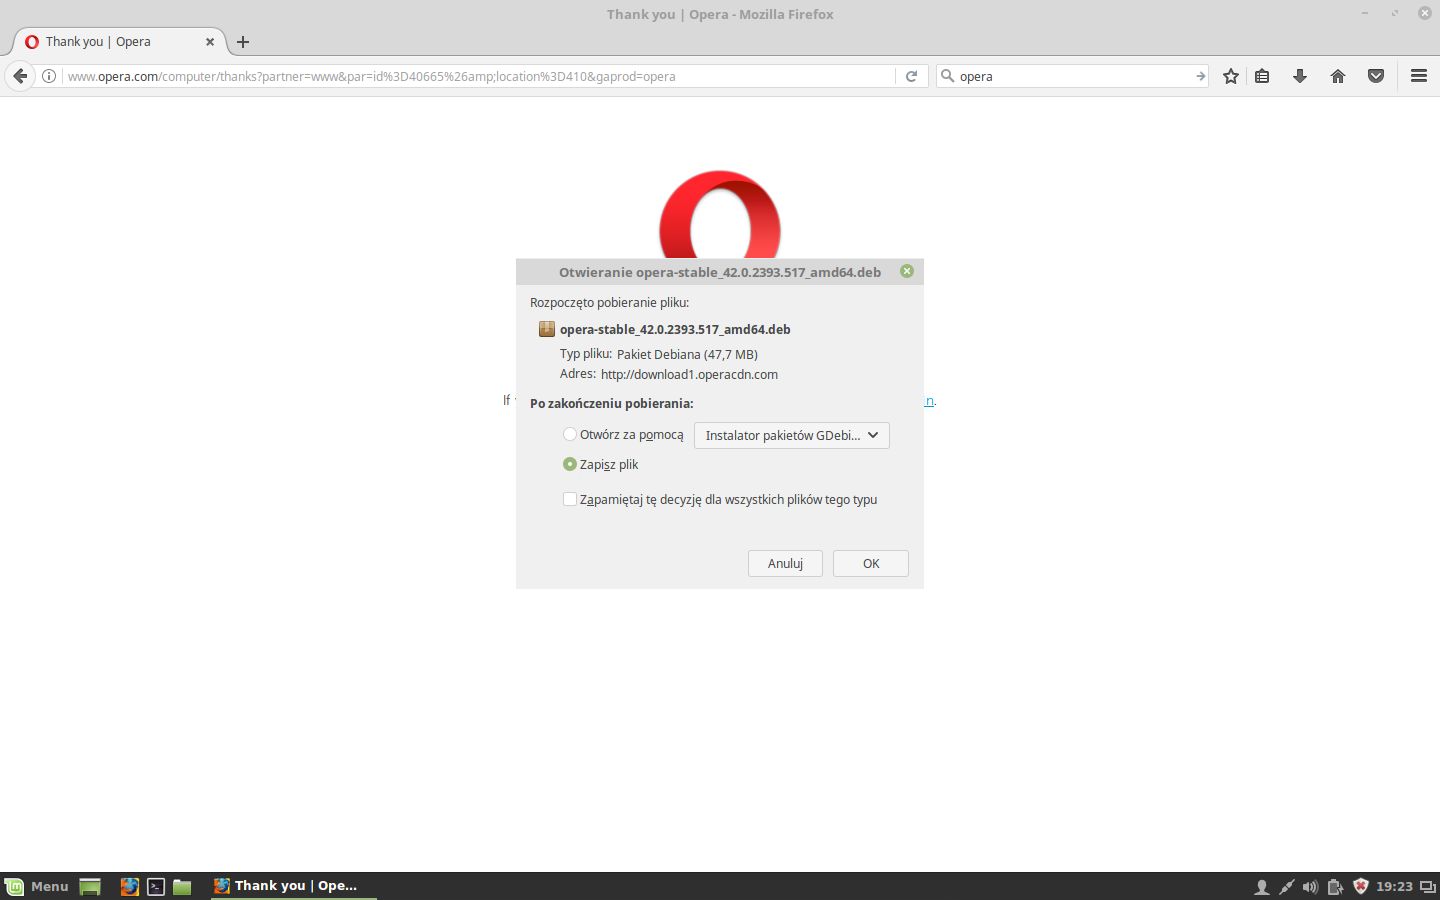Open the Firefox downloads panel
This screenshot has width=1440, height=900.
[1300, 76]
